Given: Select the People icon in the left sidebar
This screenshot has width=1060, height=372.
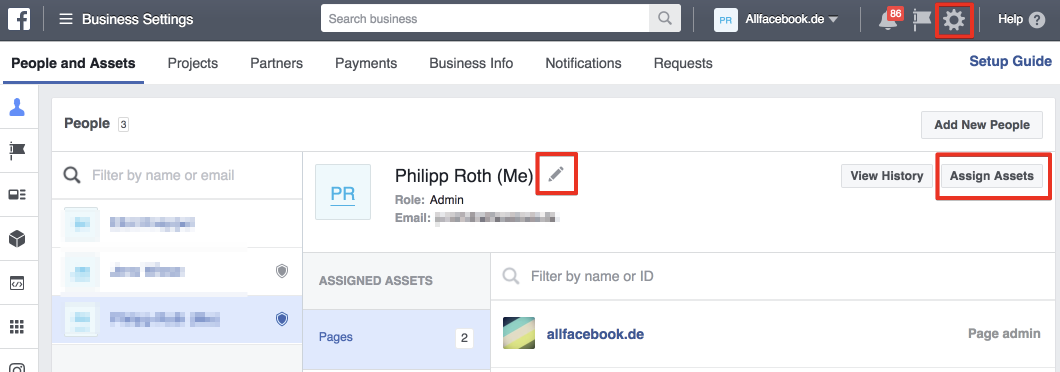Looking at the screenshot, I should (18, 107).
